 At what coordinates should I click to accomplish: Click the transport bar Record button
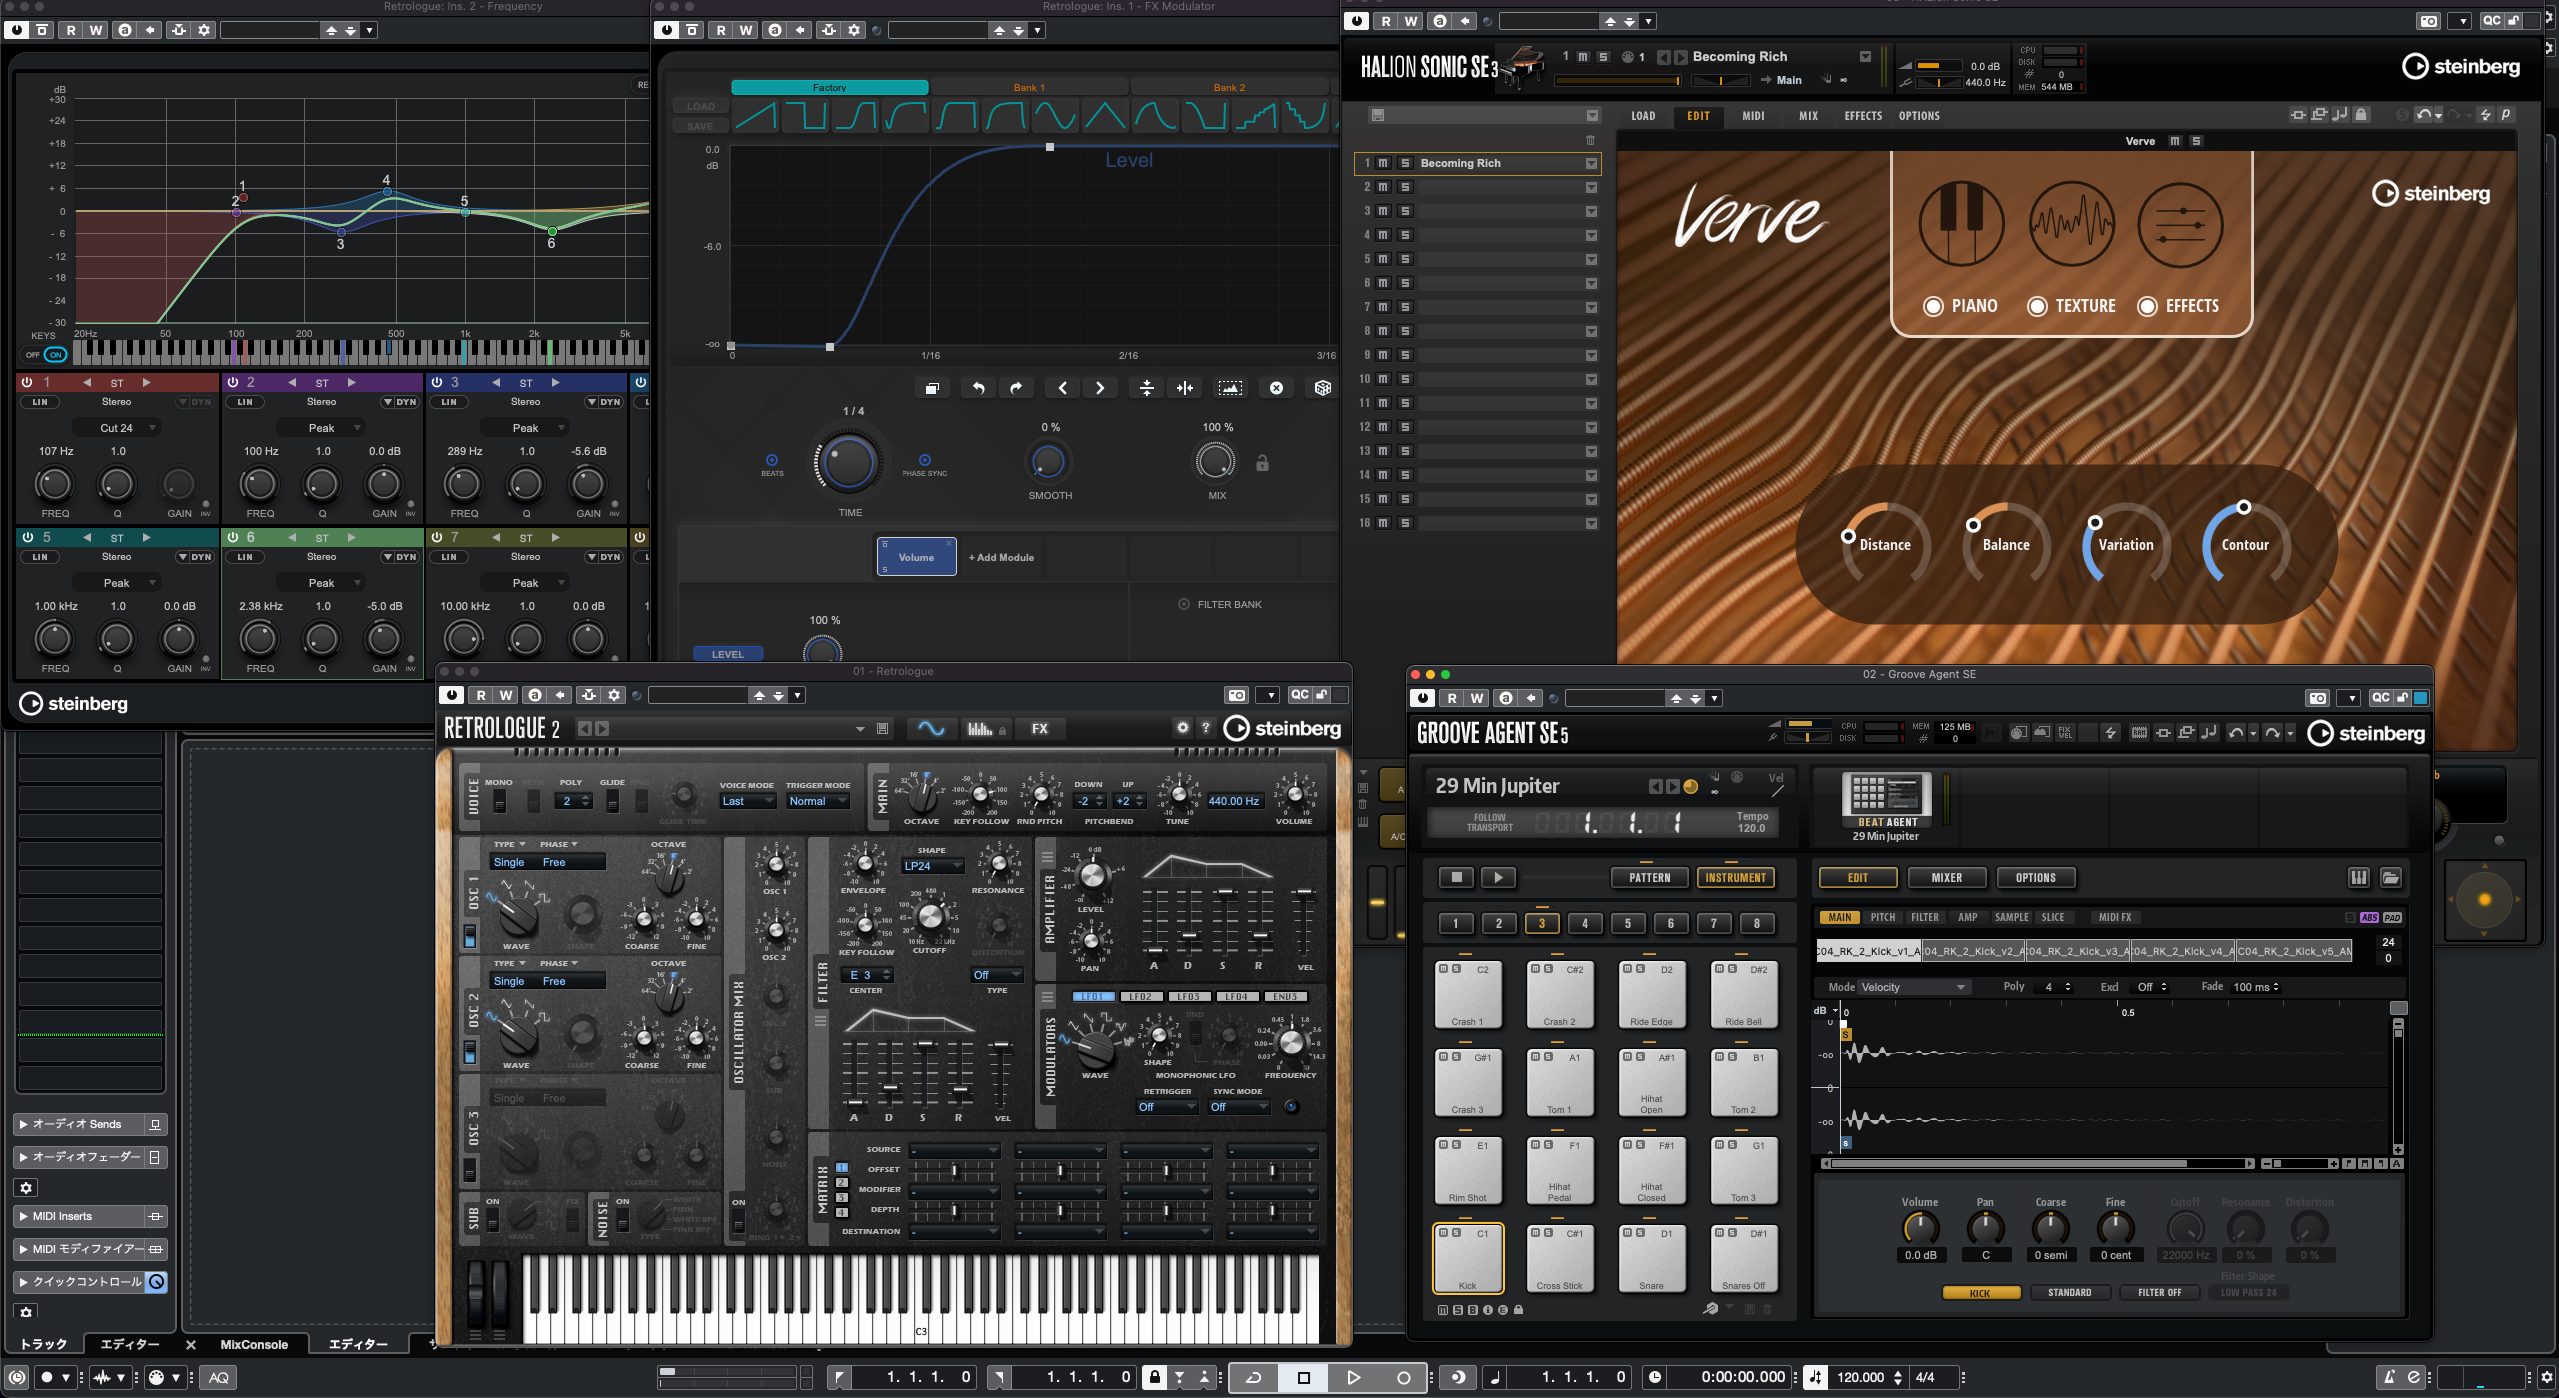pos(1403,1377)
